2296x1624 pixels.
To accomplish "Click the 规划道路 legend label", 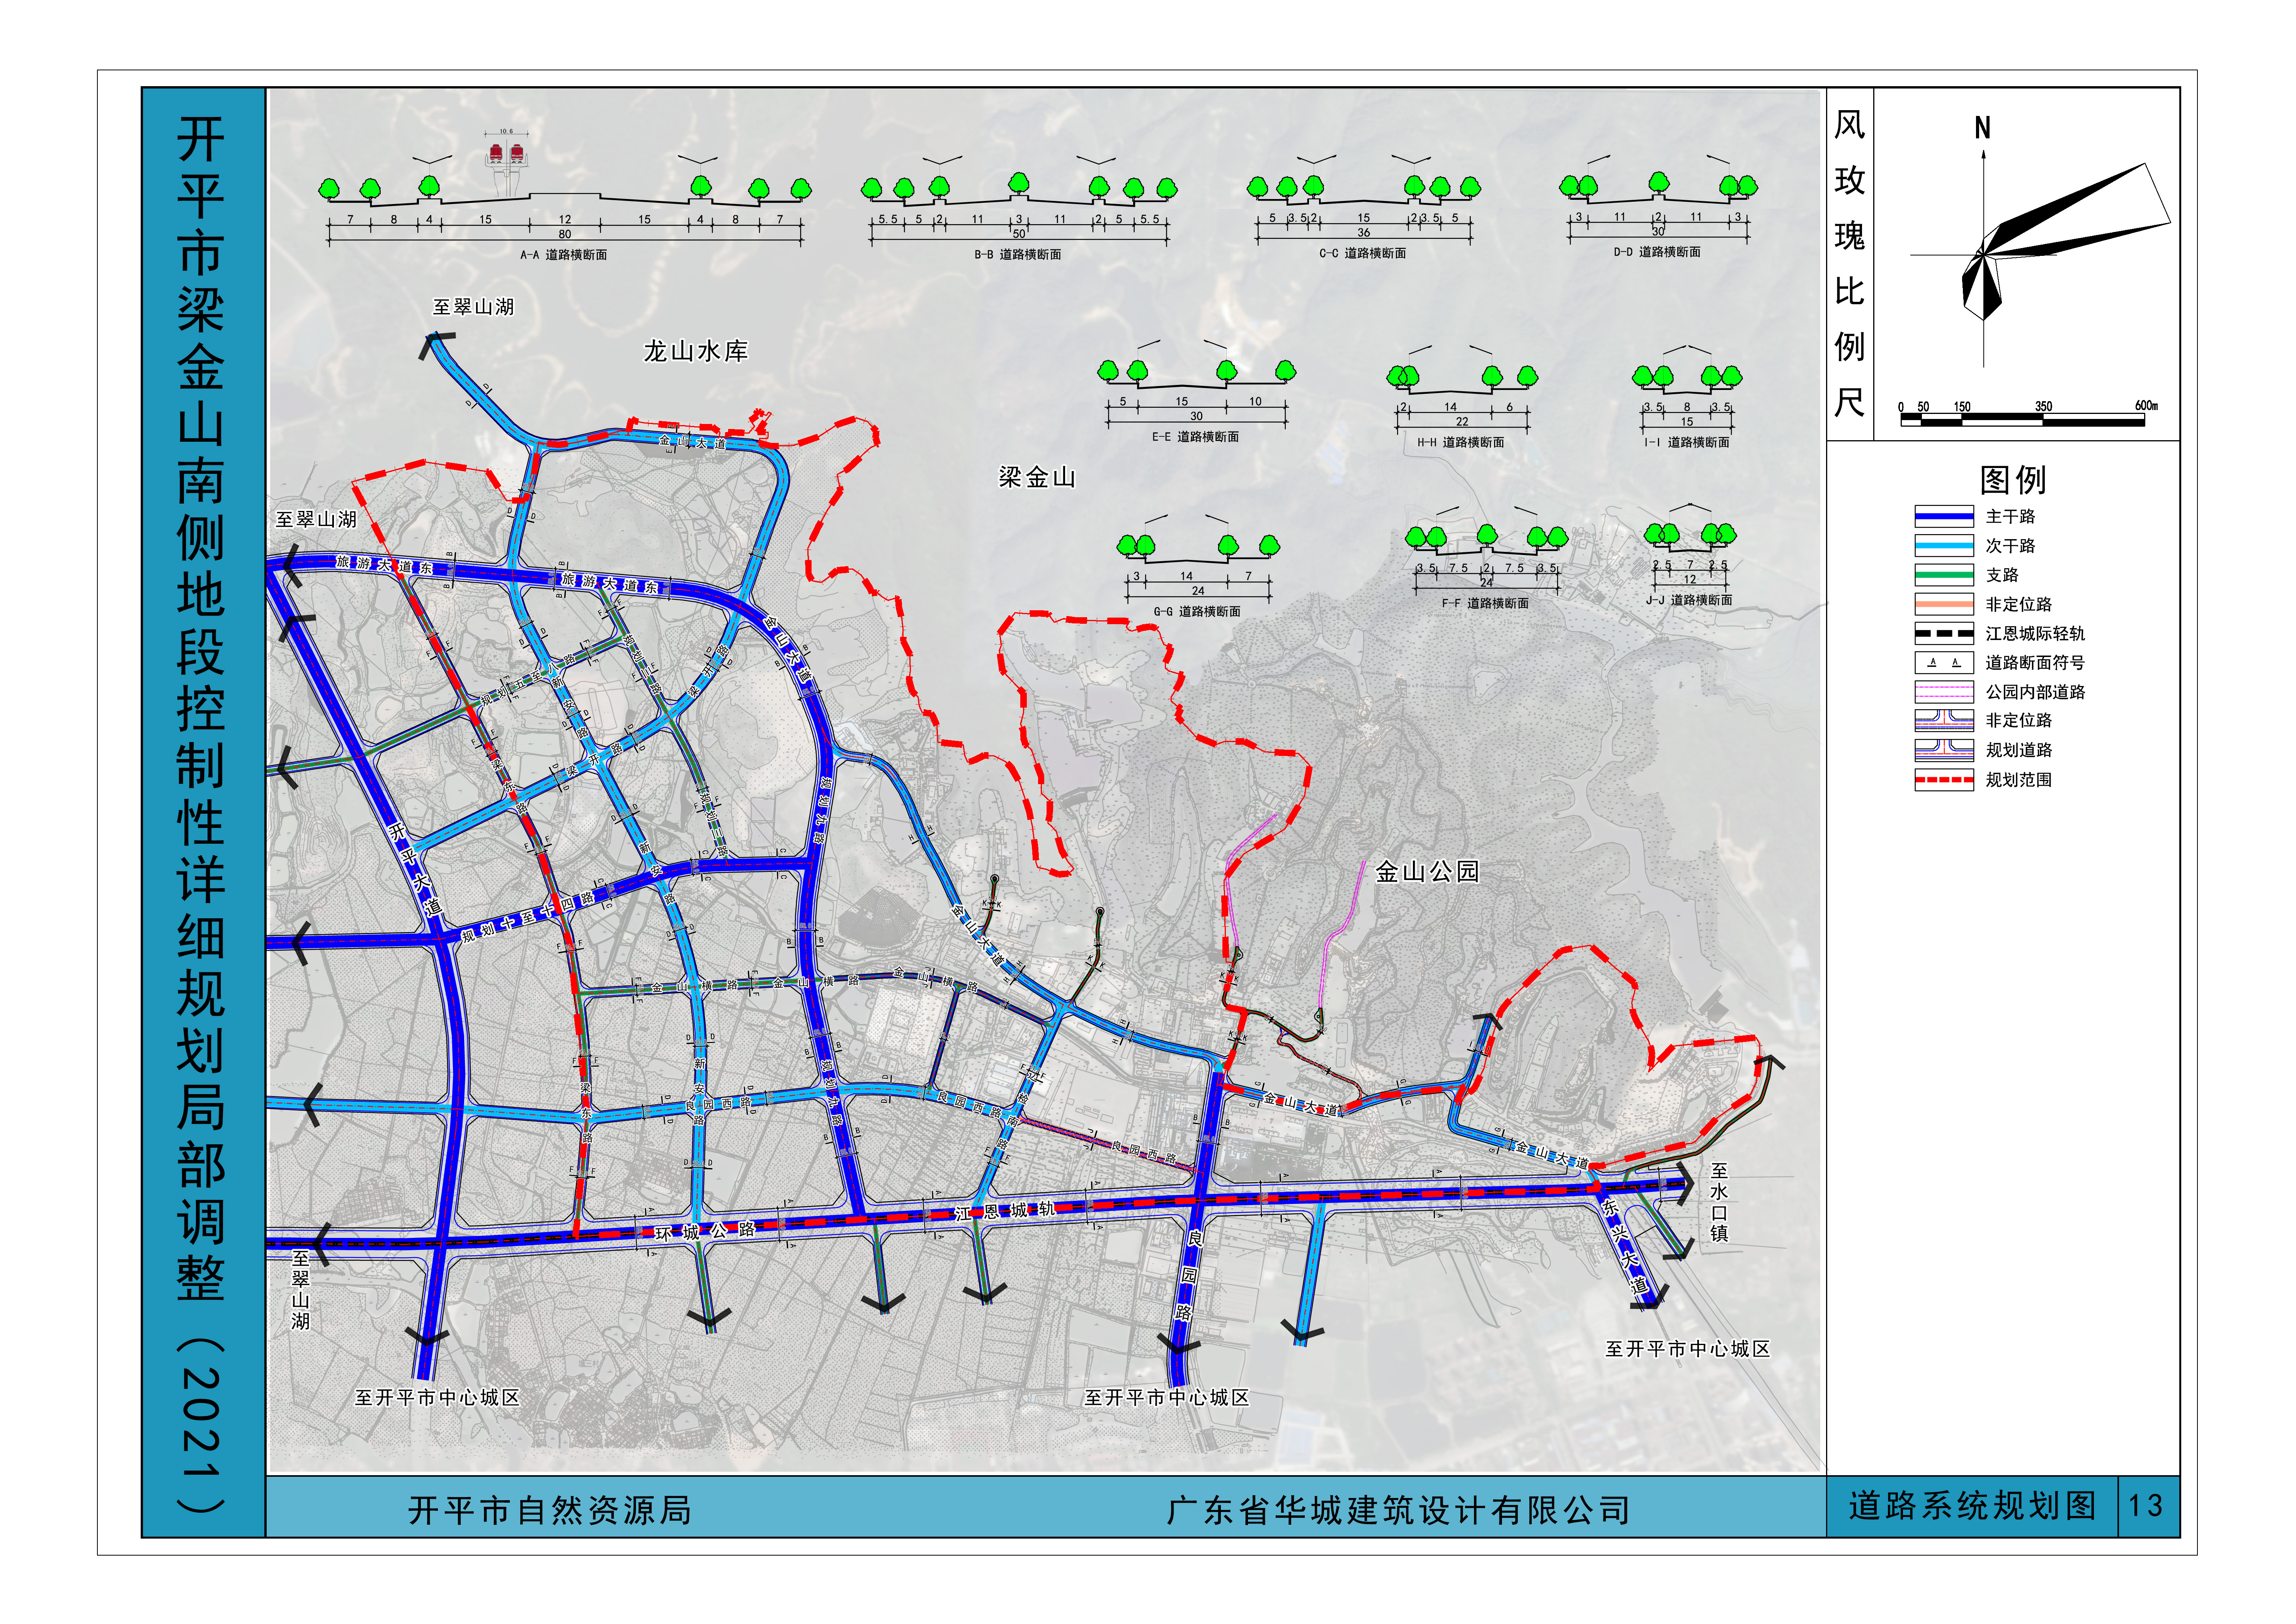I will coord(2018,750).
